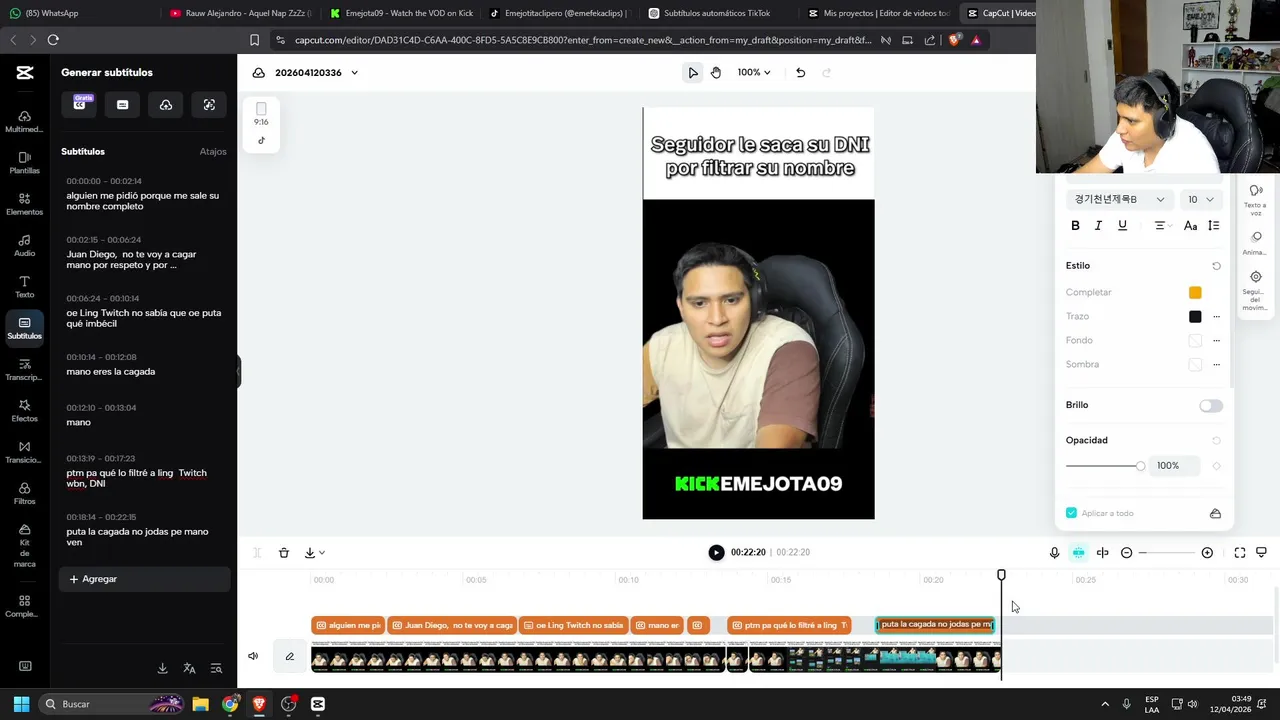Toggle bold text formatting
The image size is (1280, 720).
pos(1076,226)
